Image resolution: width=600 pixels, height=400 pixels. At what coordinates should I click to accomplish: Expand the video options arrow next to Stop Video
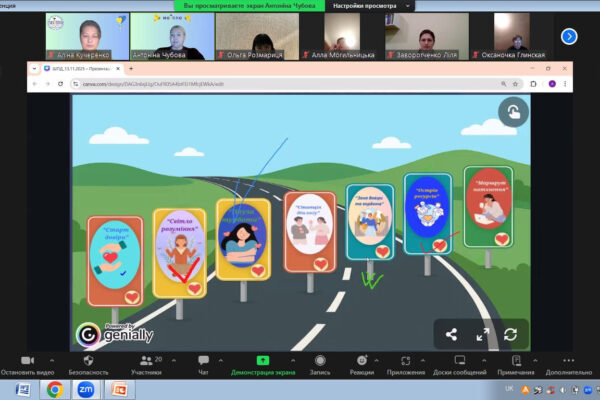click(51, 357)
